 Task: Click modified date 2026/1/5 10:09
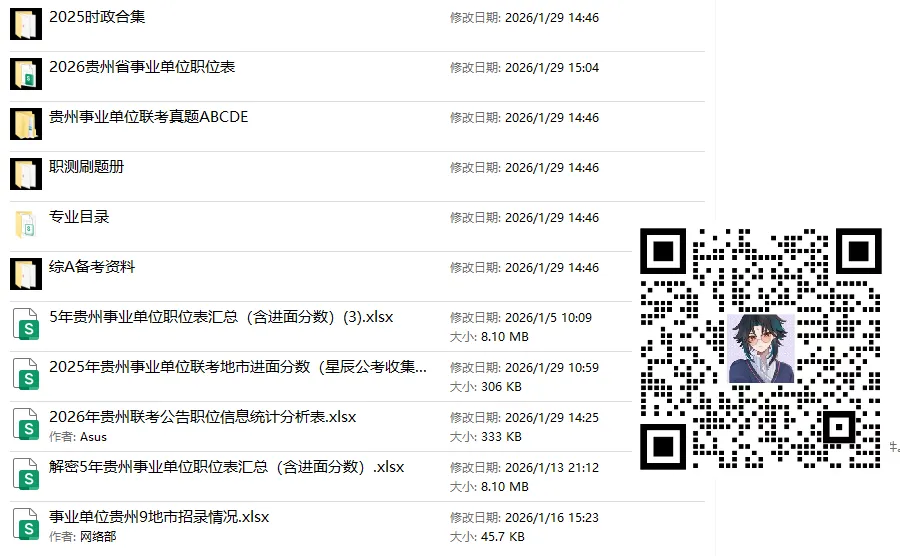(x=548, y=318)
